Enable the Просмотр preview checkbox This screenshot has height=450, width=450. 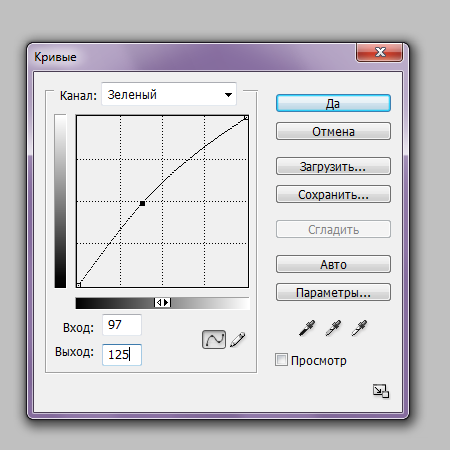(281, 360)
